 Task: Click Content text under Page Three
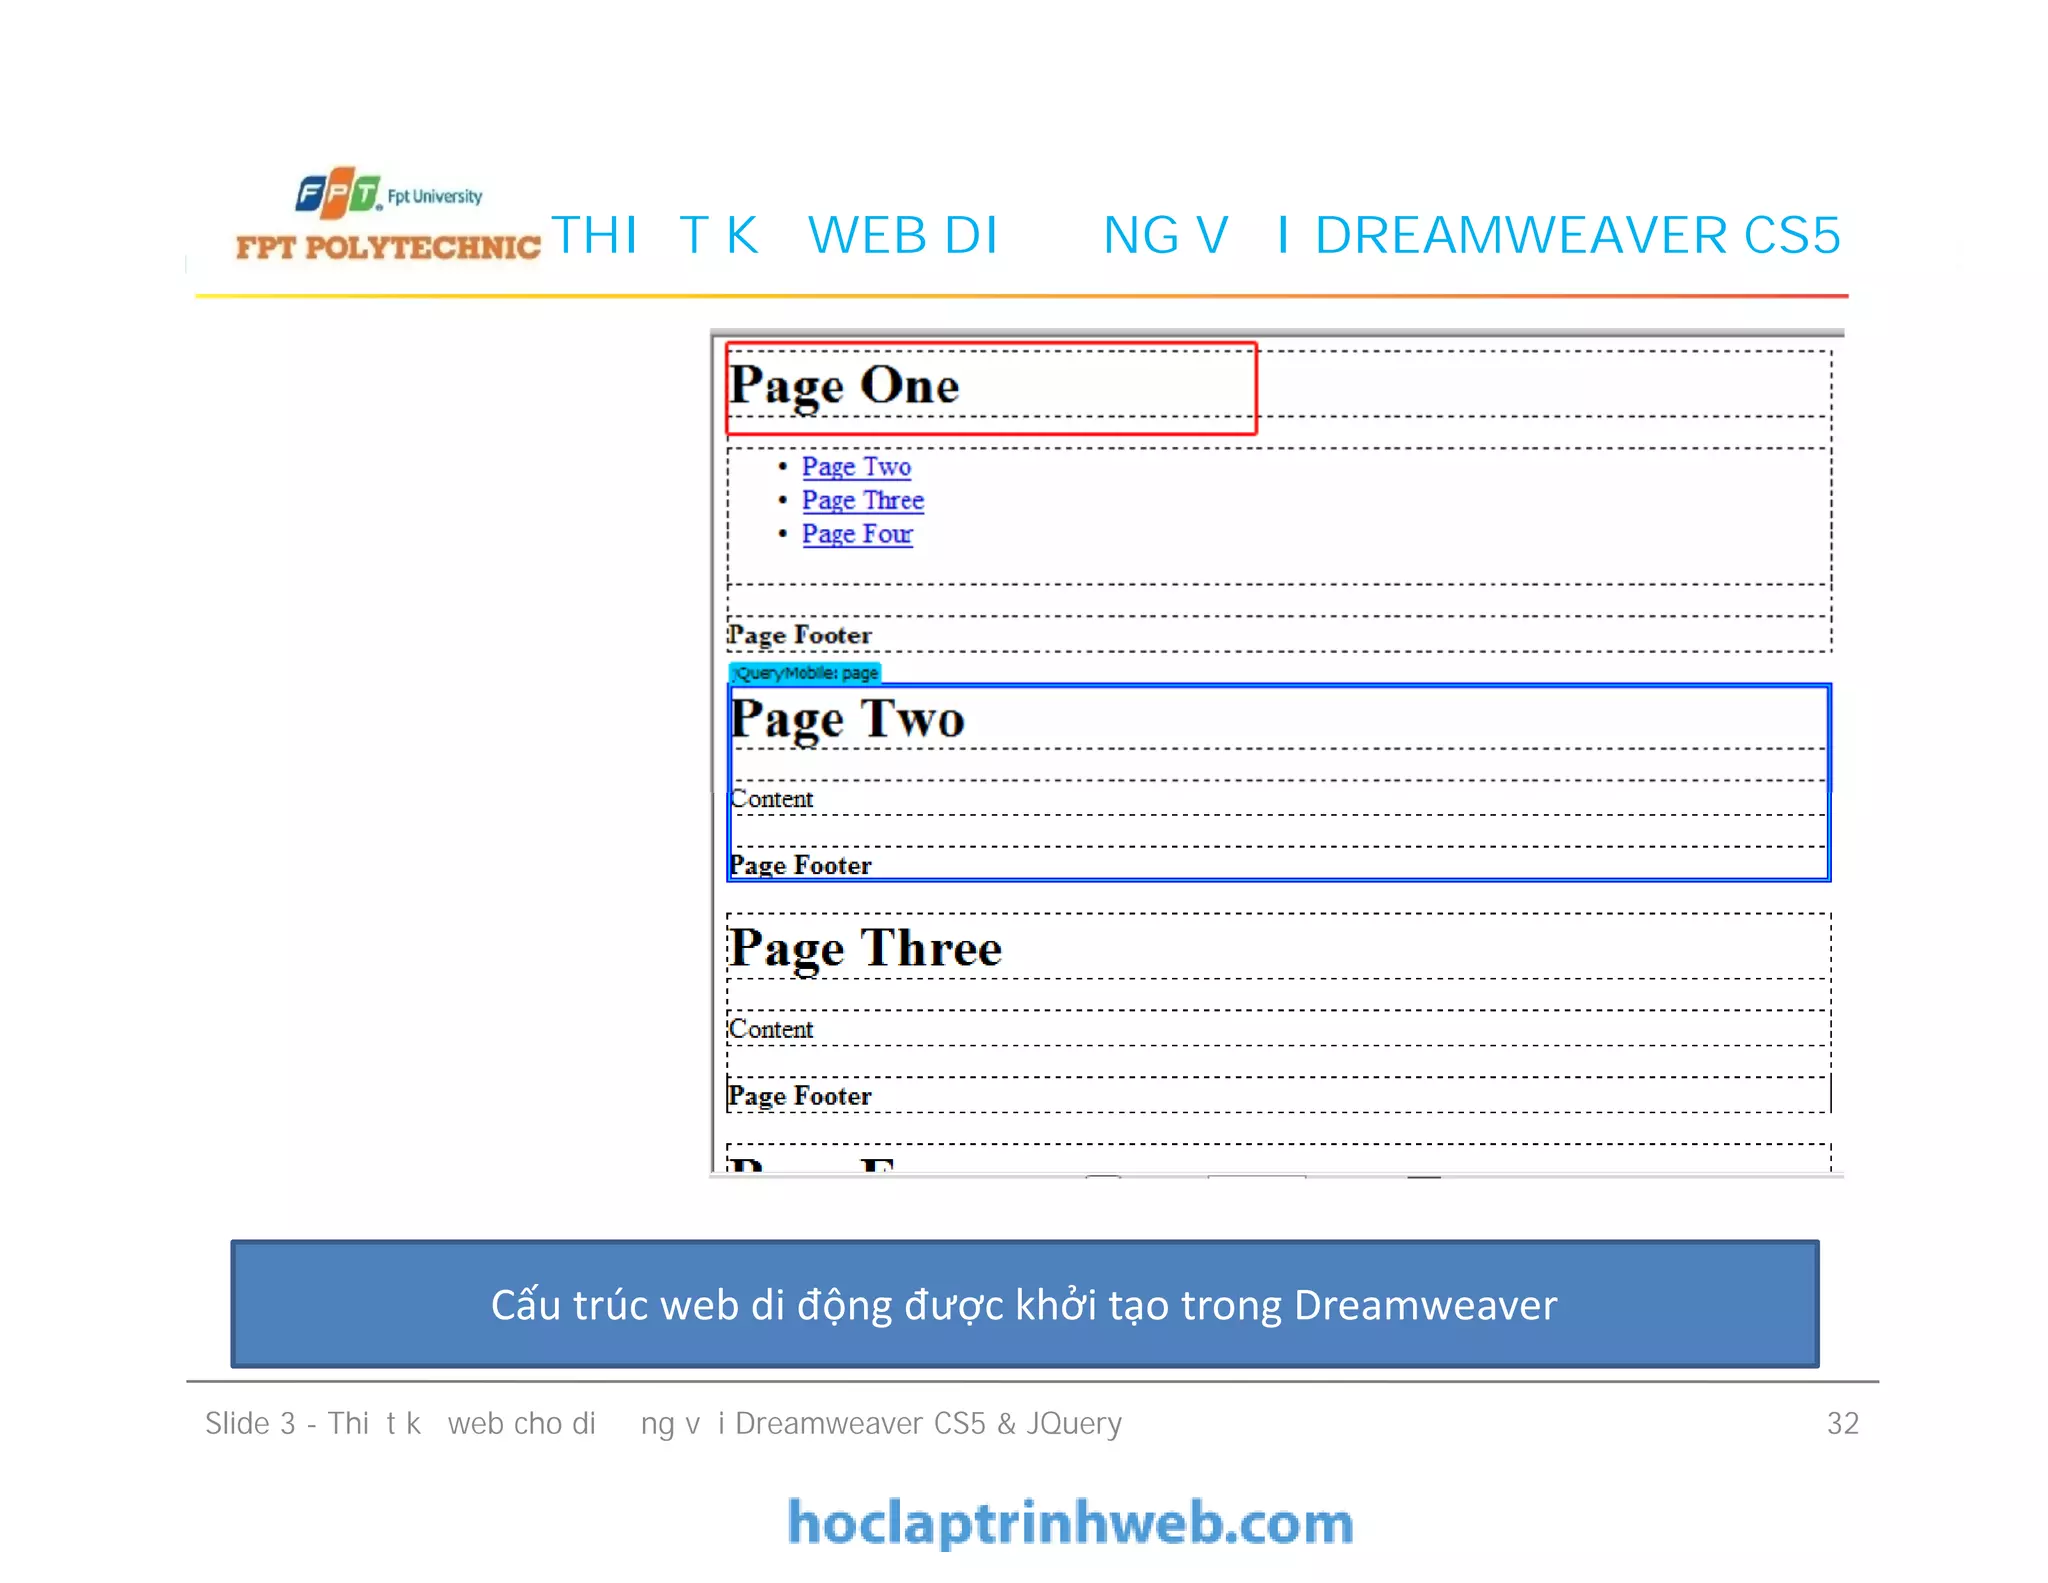tap(771, 1029)
